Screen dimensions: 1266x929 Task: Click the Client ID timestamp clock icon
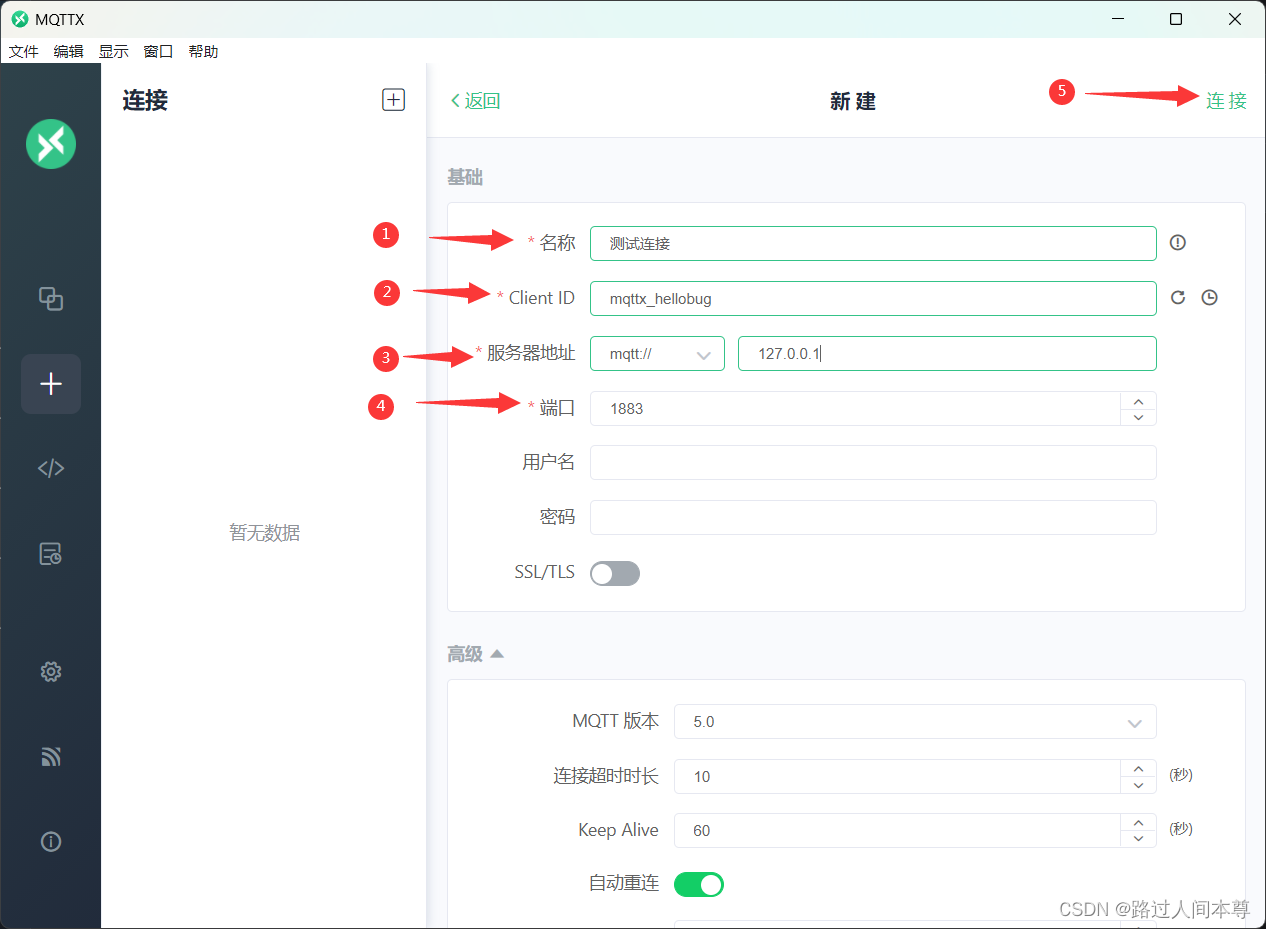1210,298
